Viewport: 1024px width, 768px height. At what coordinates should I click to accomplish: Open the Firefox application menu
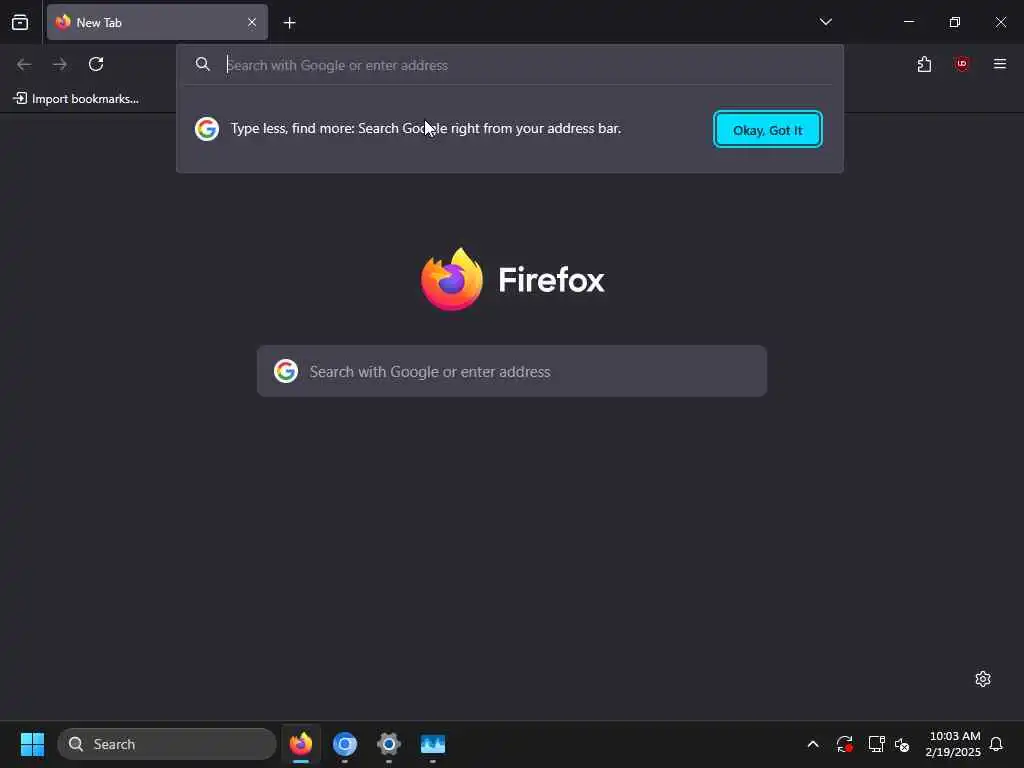pos(1000,64)
